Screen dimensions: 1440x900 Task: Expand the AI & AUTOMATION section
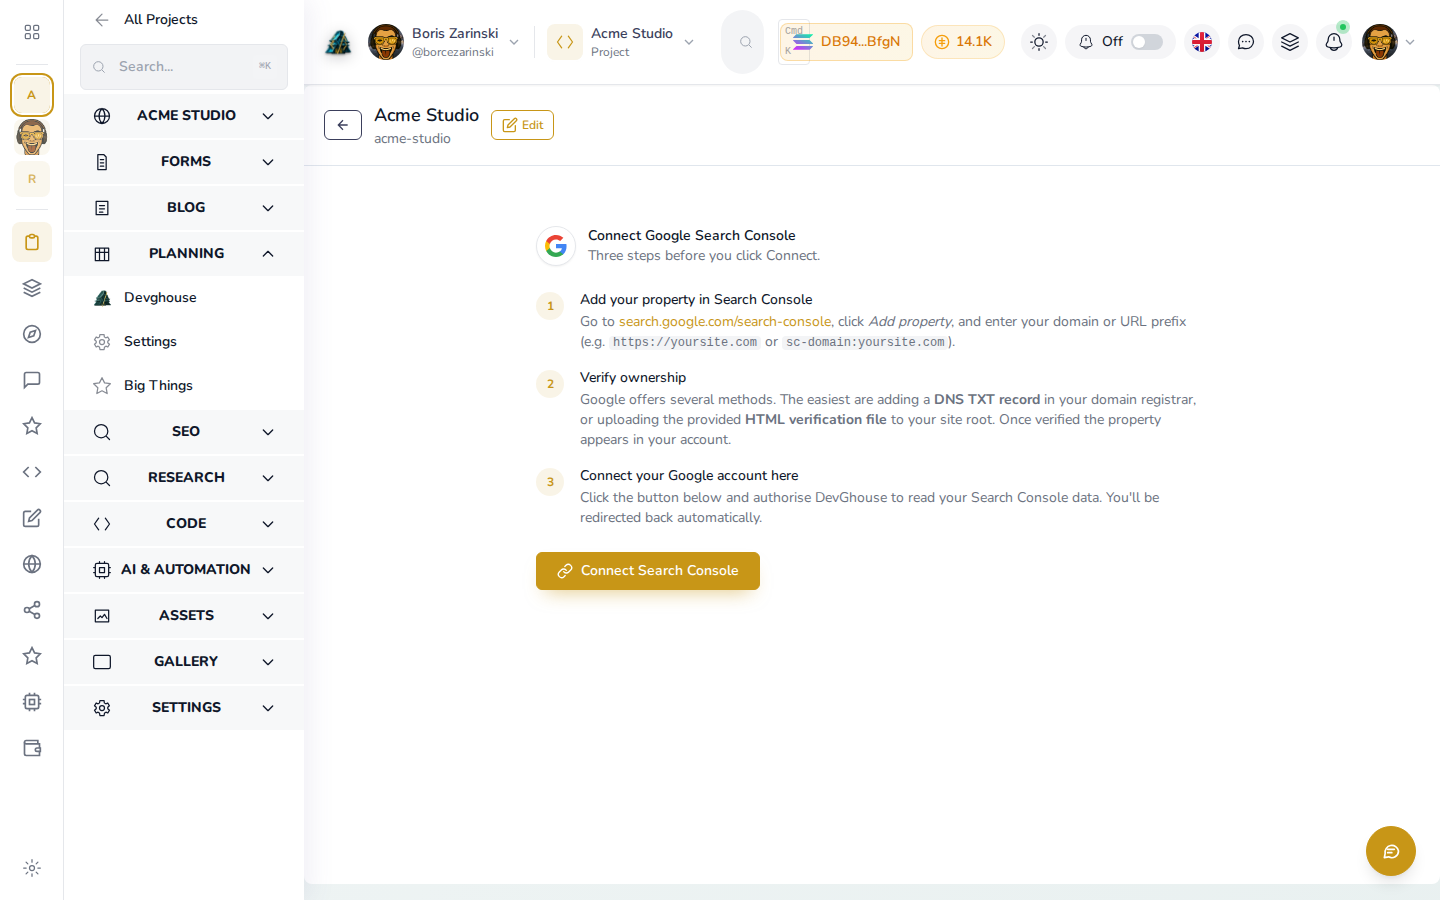(184, 570)
